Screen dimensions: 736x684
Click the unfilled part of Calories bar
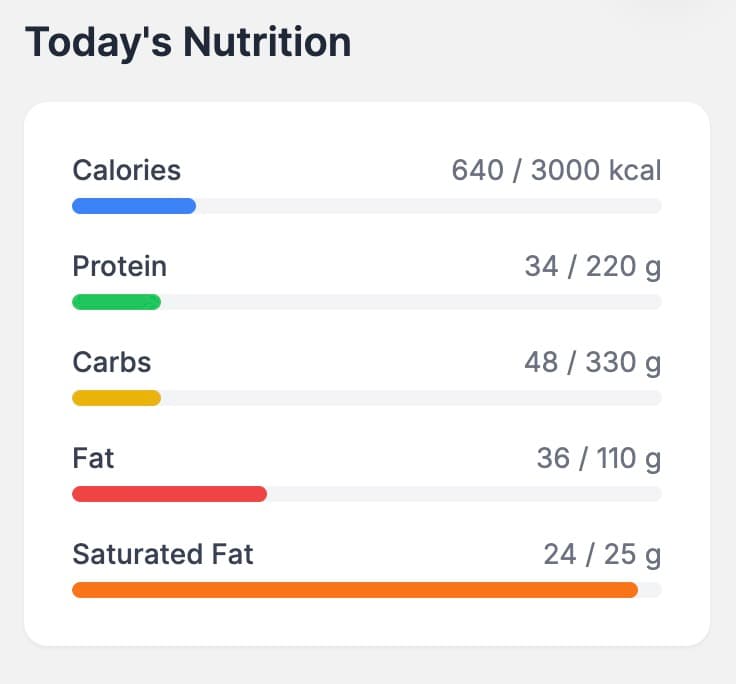(x=429, y=206)
